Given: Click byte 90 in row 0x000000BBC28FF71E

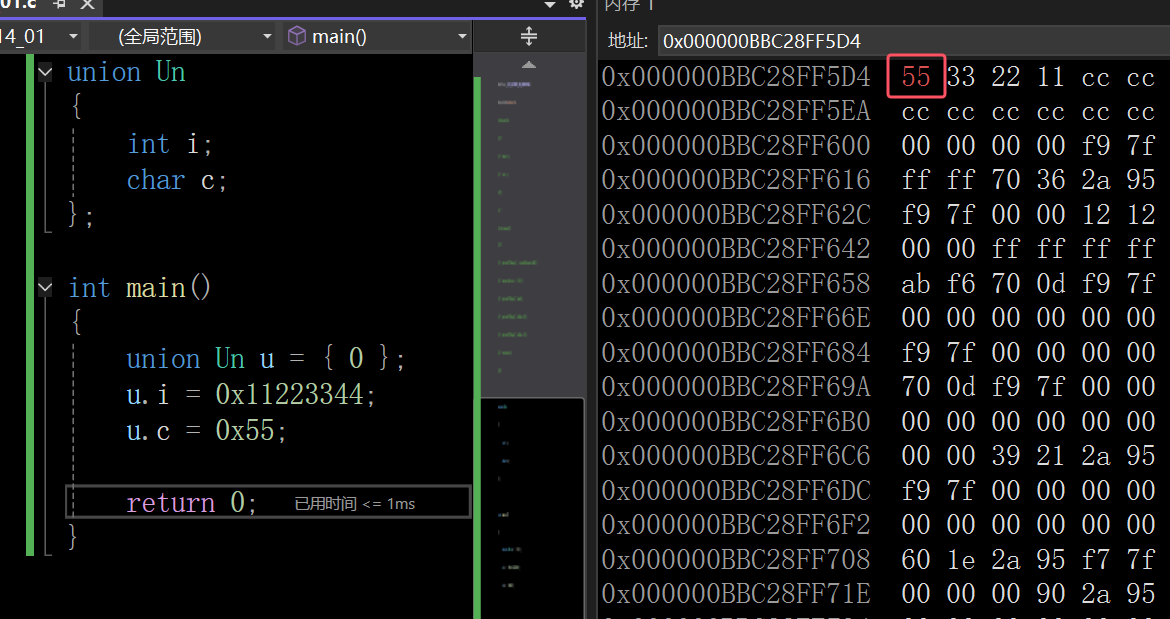Looking at the screenshot, I should pyautogui.click(x=1051, y=594).
